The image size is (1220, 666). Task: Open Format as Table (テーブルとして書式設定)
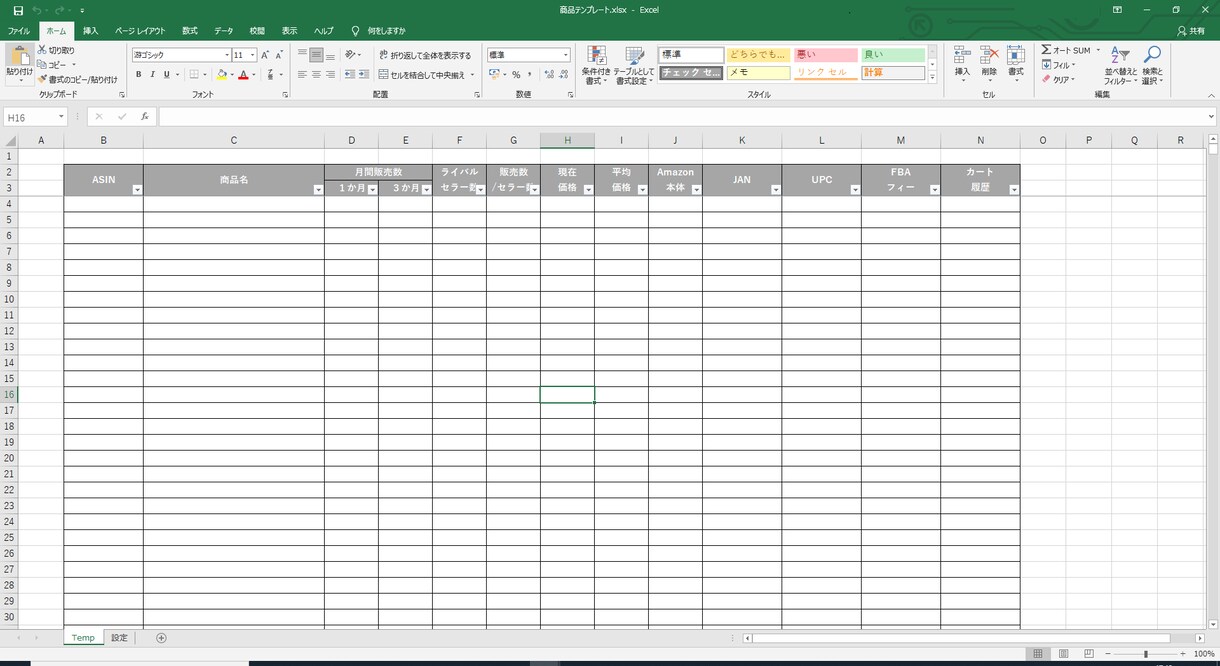(634, 65)
